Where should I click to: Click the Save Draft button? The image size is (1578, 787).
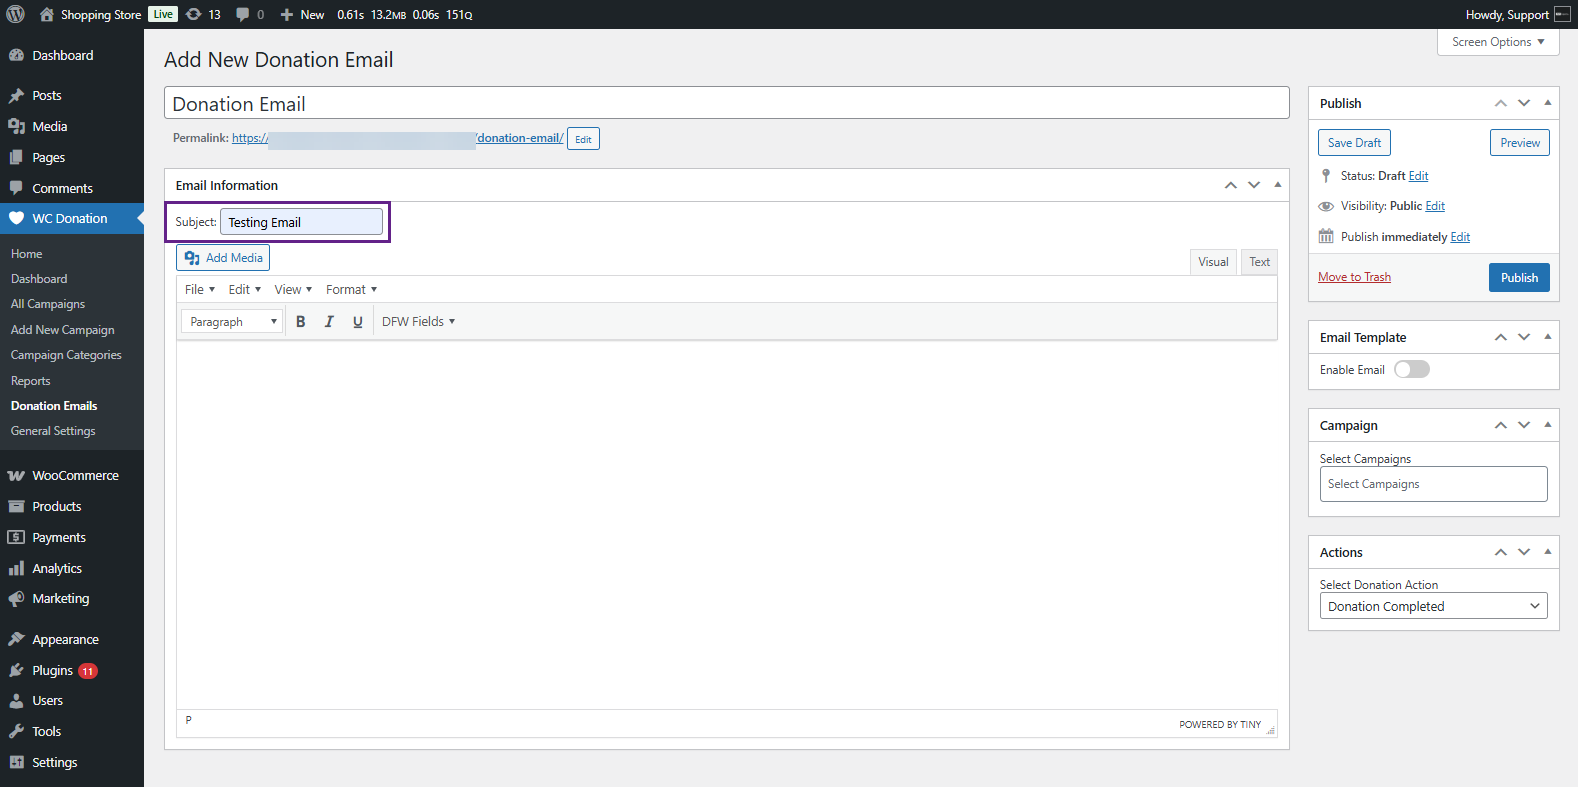[1354, 143]
